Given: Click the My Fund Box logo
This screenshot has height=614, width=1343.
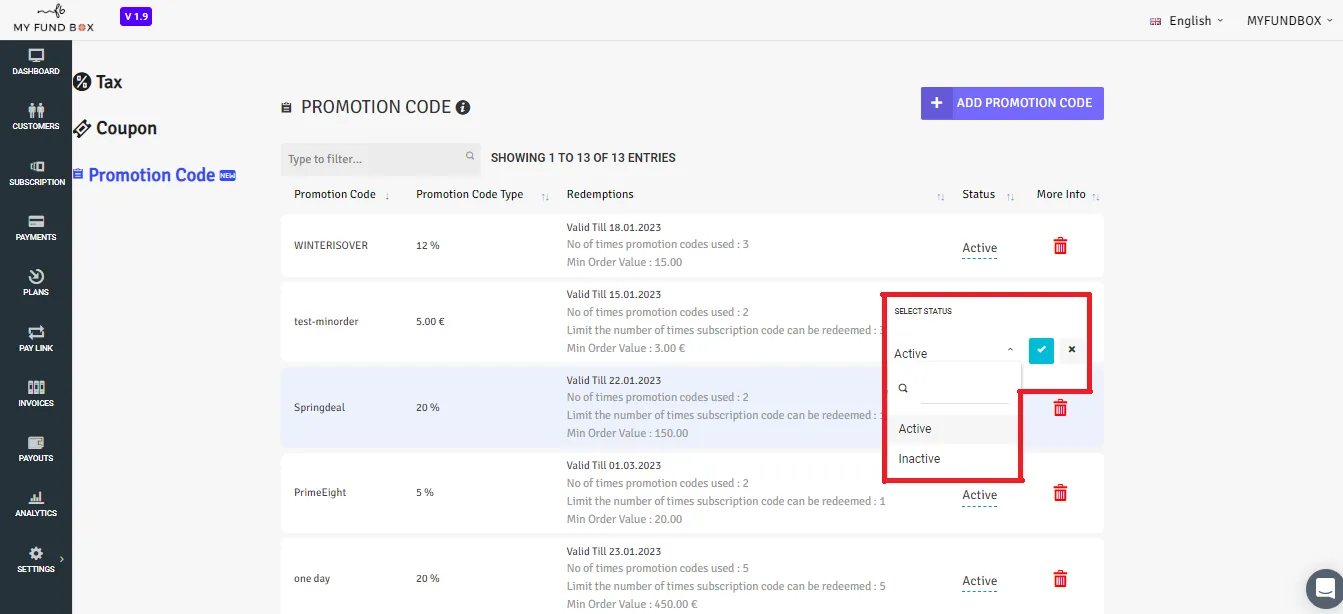Looking at the screenshot, I should (53, 18).
